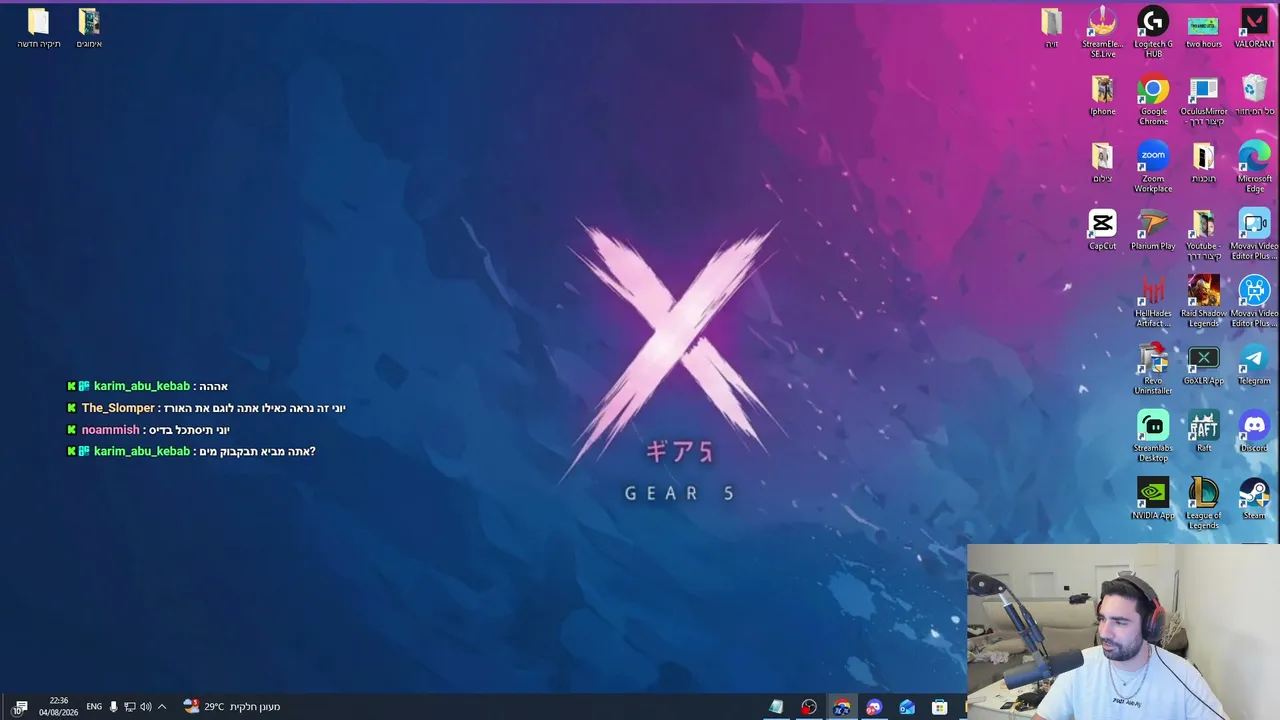Click noammish chat username
This screenshot has height=720, width=1280.
pos(110,430)
